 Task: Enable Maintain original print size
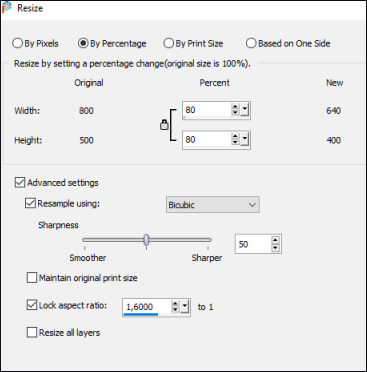coord(32,278)
